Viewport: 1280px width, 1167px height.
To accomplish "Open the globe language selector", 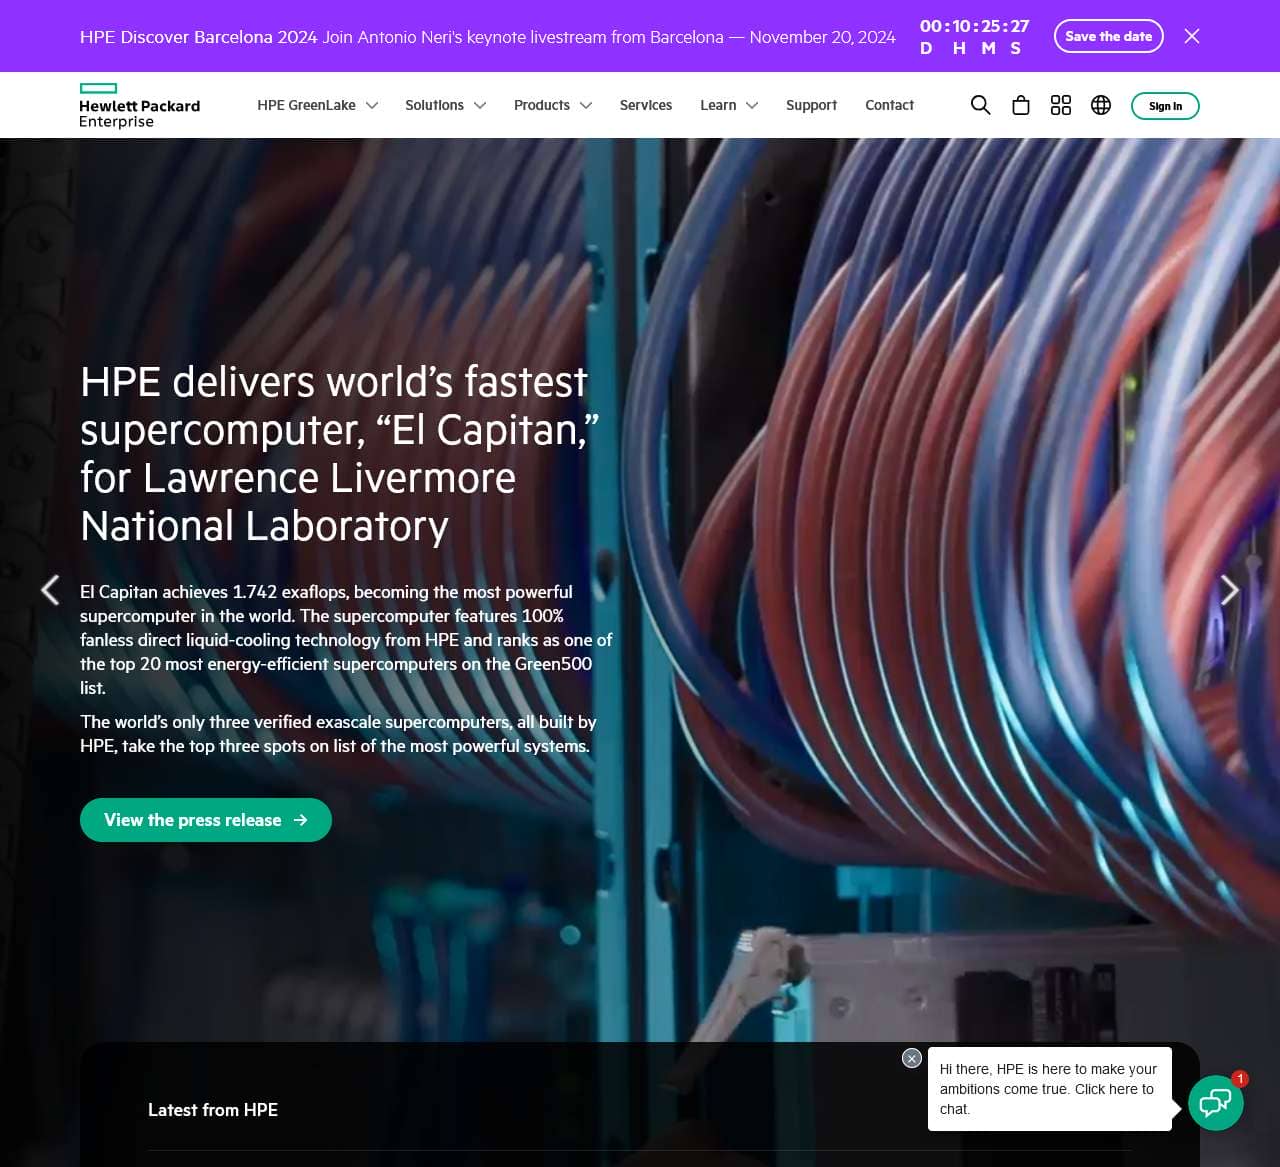I will tap(1100, 105).
